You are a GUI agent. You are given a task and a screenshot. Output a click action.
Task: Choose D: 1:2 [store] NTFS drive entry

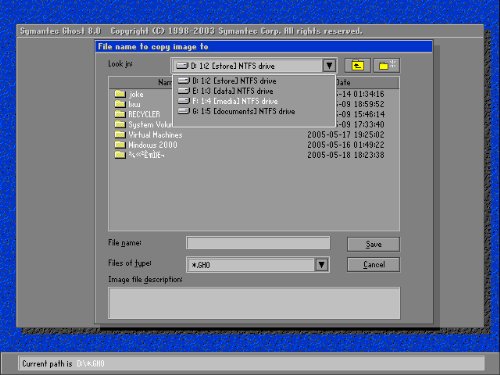253,81
